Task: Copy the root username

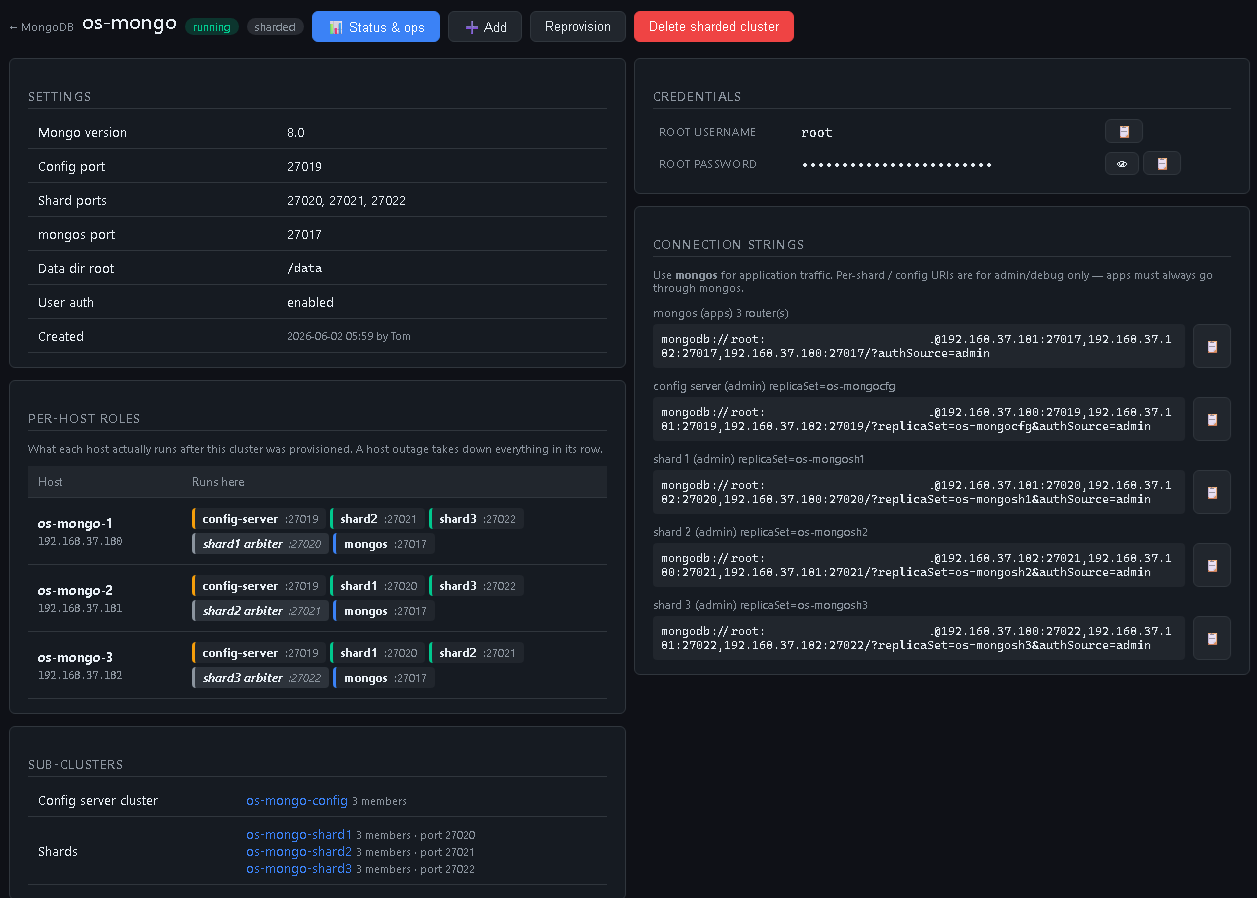Action: pyautogui.click(x=1123, y=132)
